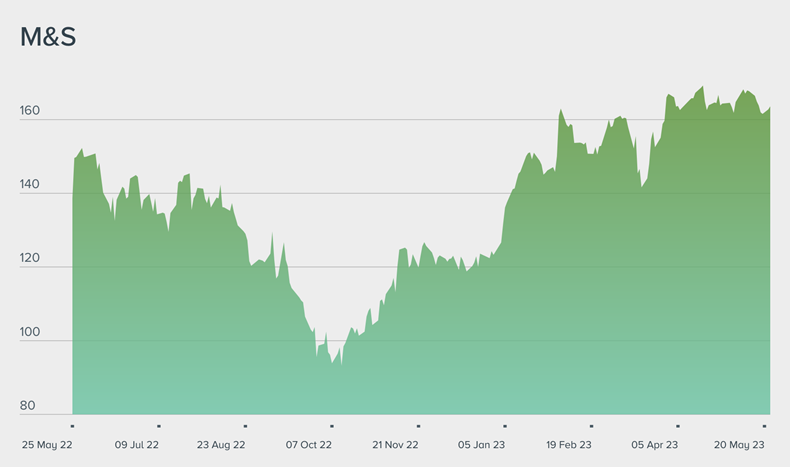
Task: Select the 80 y-axis label
Action: [27, 406]
